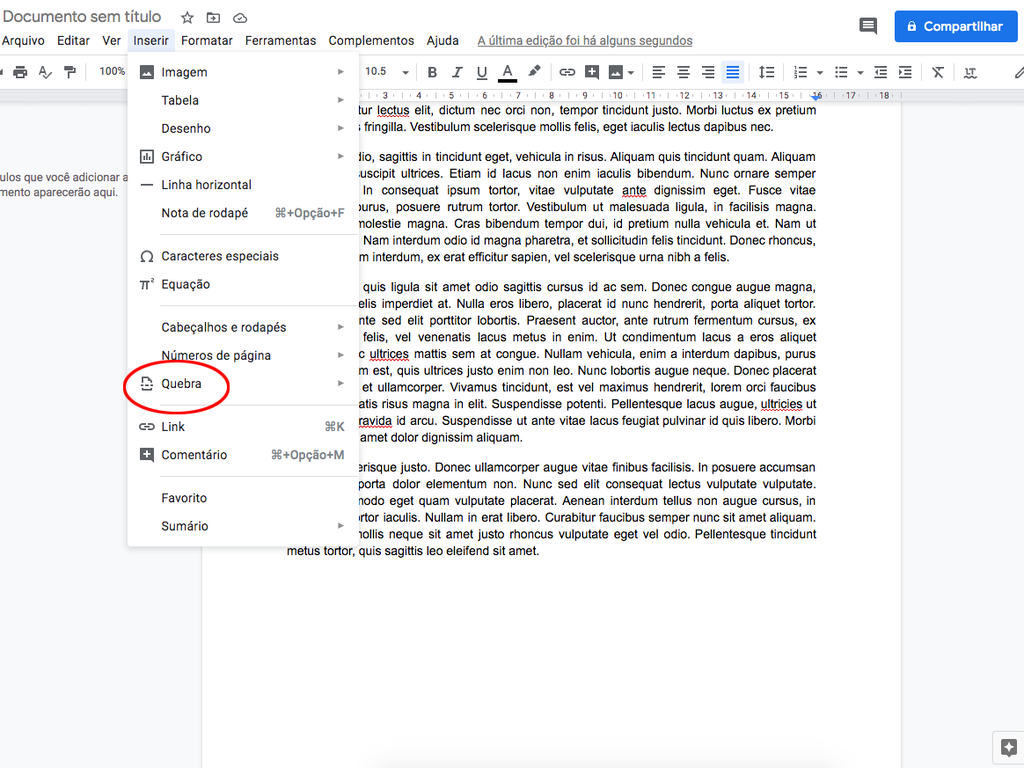This screenshot has width=1024, height=768.
Task: Open the font size 10.5 dropdown
Action: coord(387,72)
